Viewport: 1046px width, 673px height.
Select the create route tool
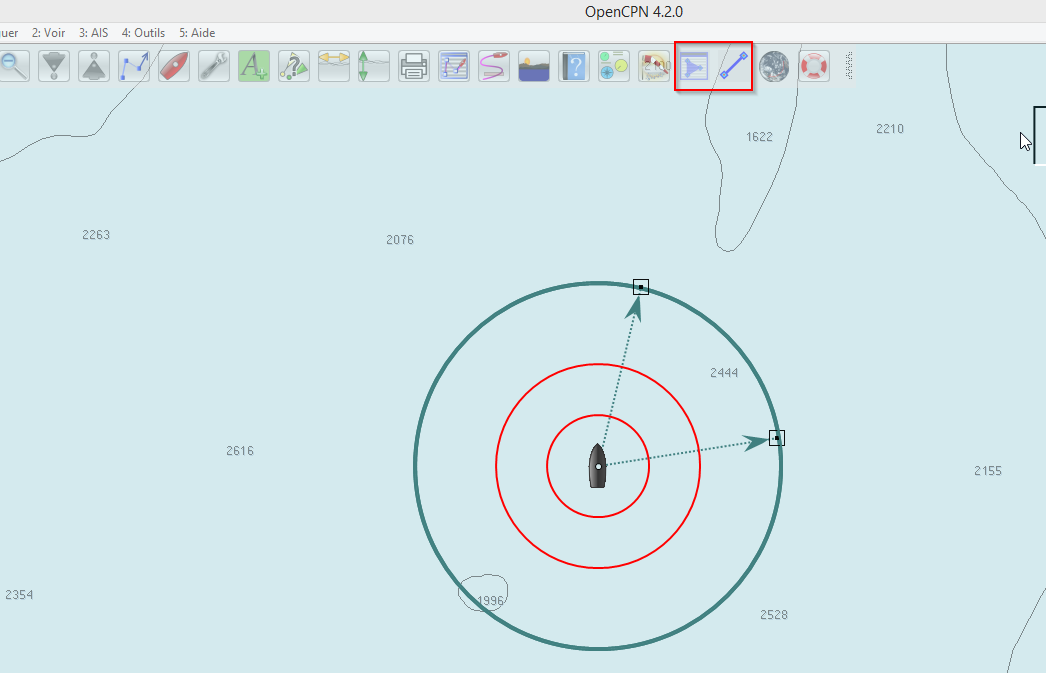click(134, 67)
